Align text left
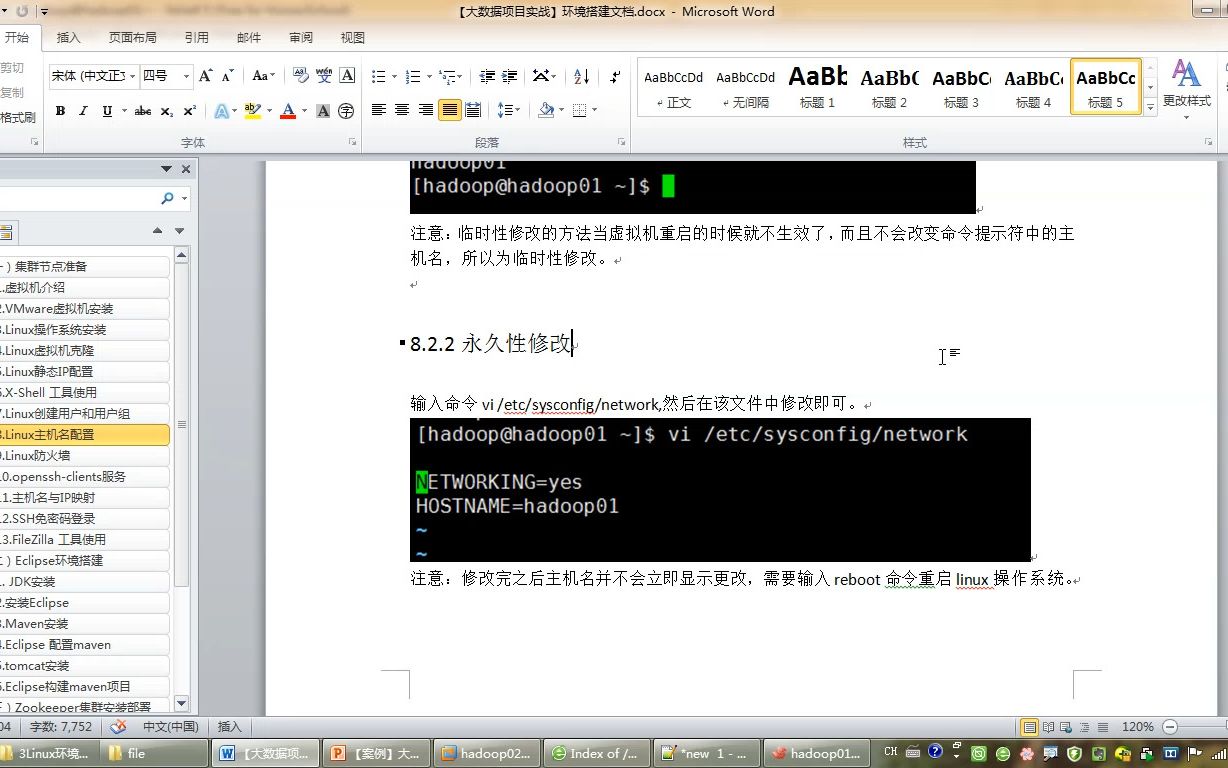 coord(379,110)
